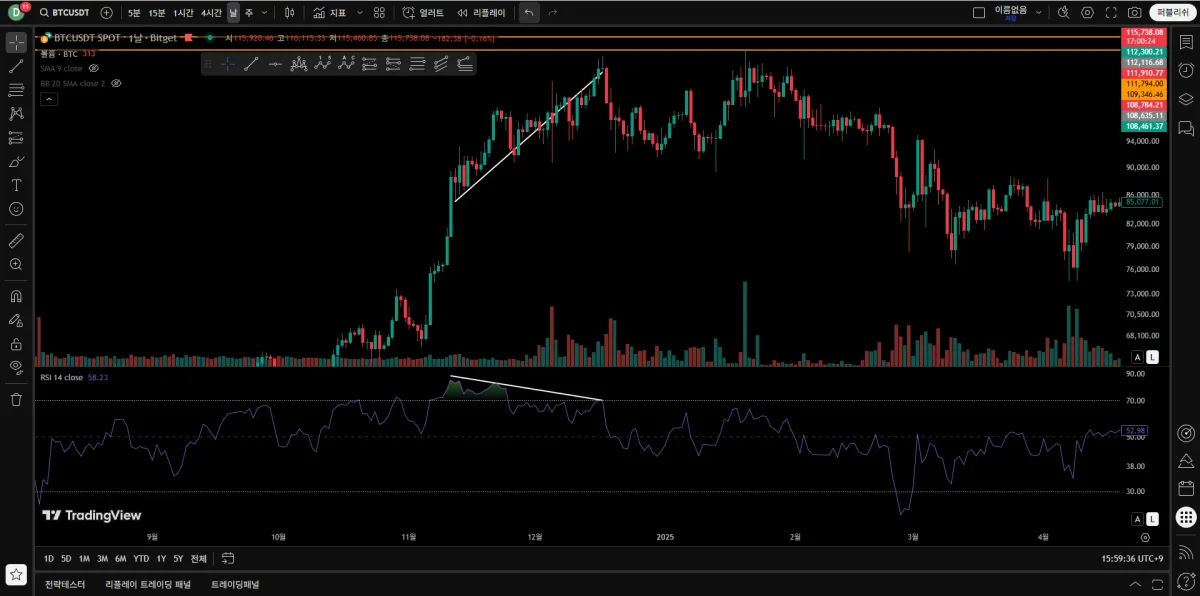The image size is (1200, 596).
Task: Set the date range to 1Y
Action: (161, 558)
